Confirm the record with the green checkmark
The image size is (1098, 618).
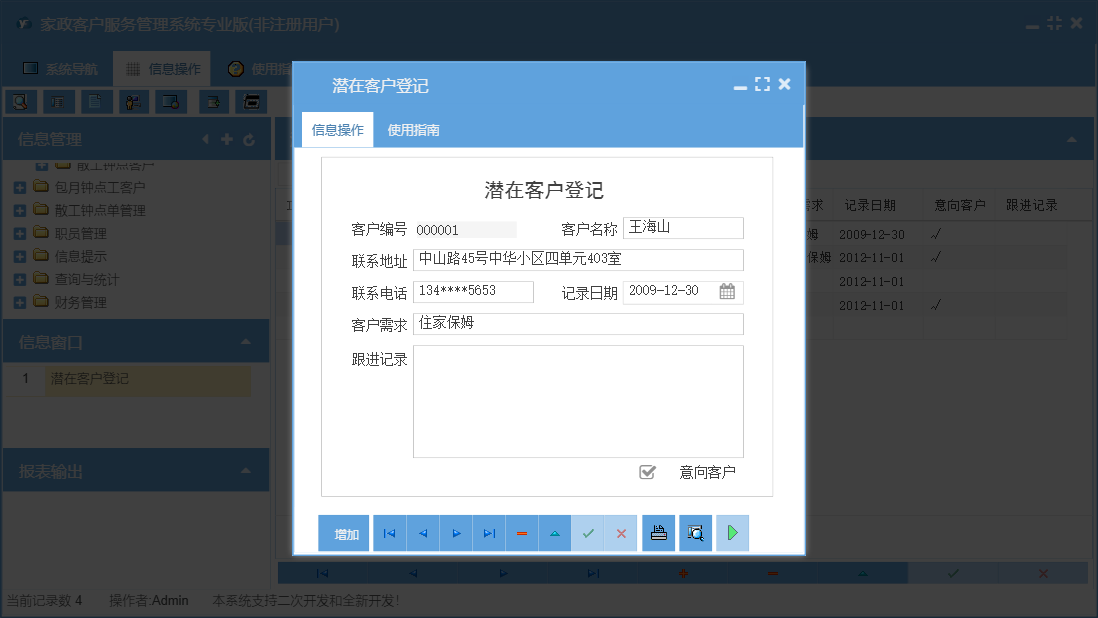[x=588, y=532]
